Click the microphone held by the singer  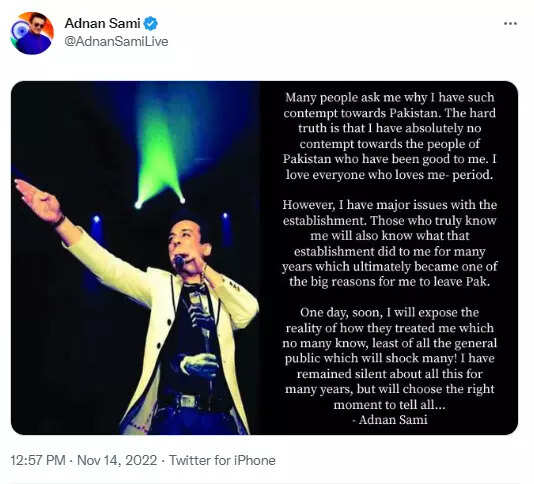coord(179,263)
